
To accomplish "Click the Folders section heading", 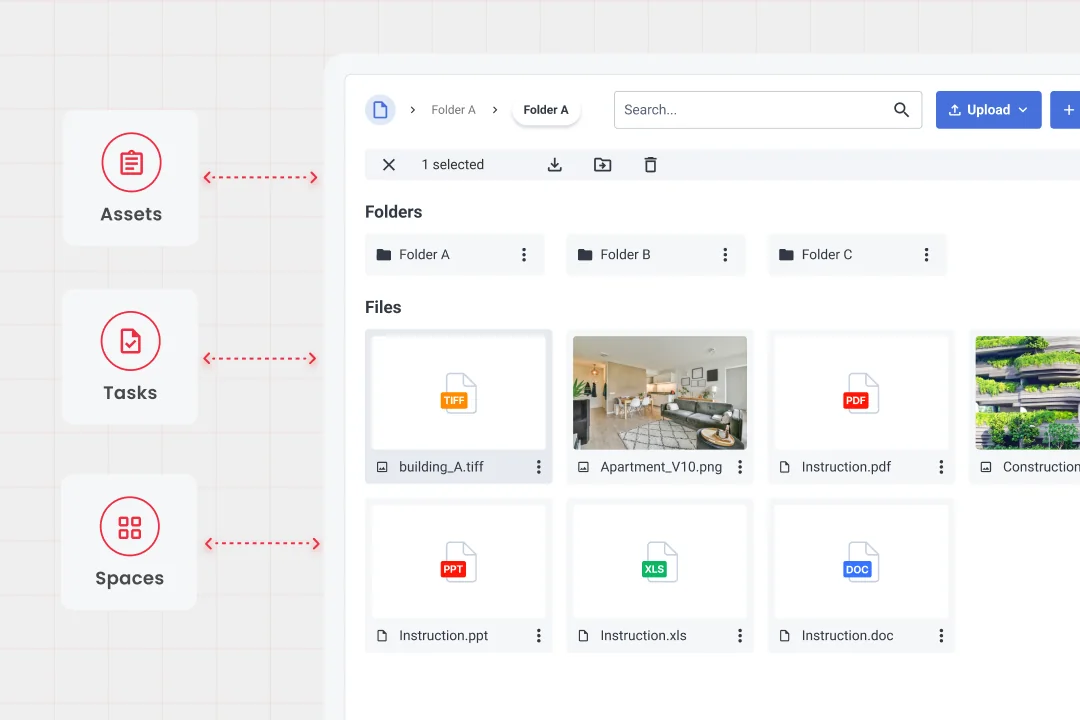I will (x=393, y=212).
